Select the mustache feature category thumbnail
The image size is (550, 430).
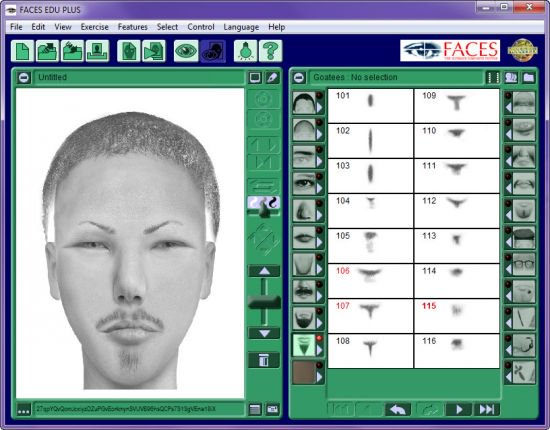304,291
